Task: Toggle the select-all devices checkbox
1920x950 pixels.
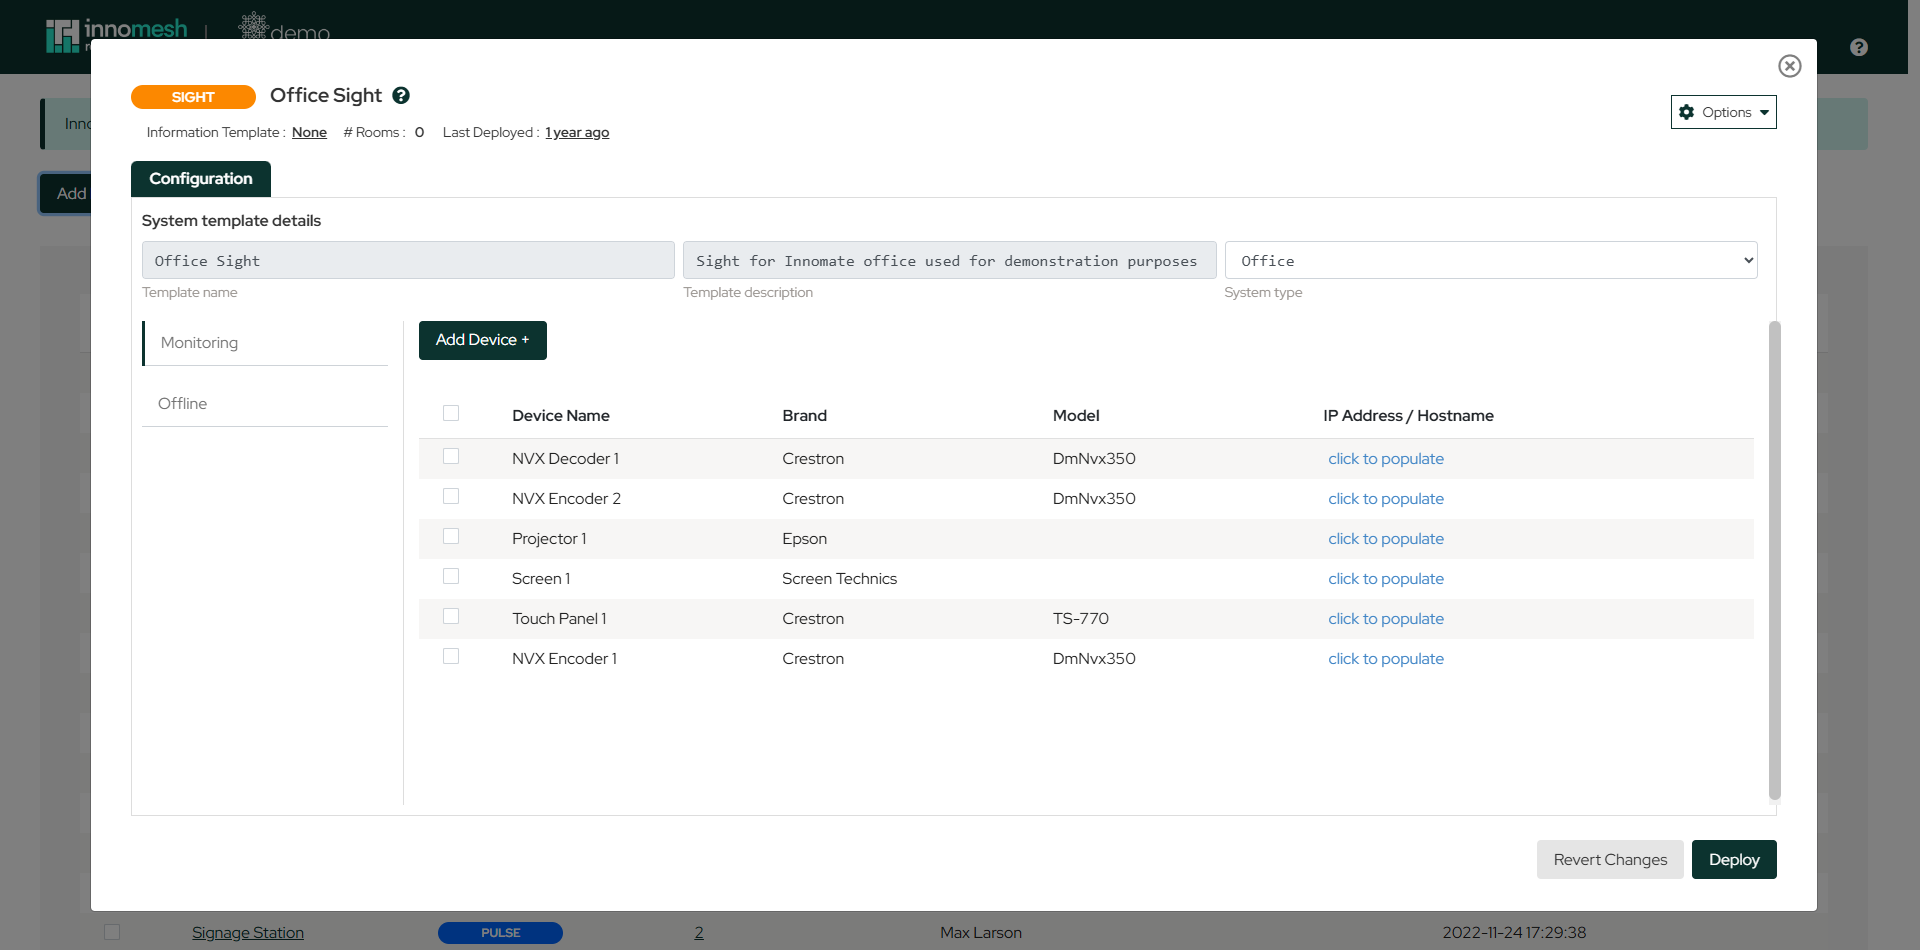Action: pos(451,414)
